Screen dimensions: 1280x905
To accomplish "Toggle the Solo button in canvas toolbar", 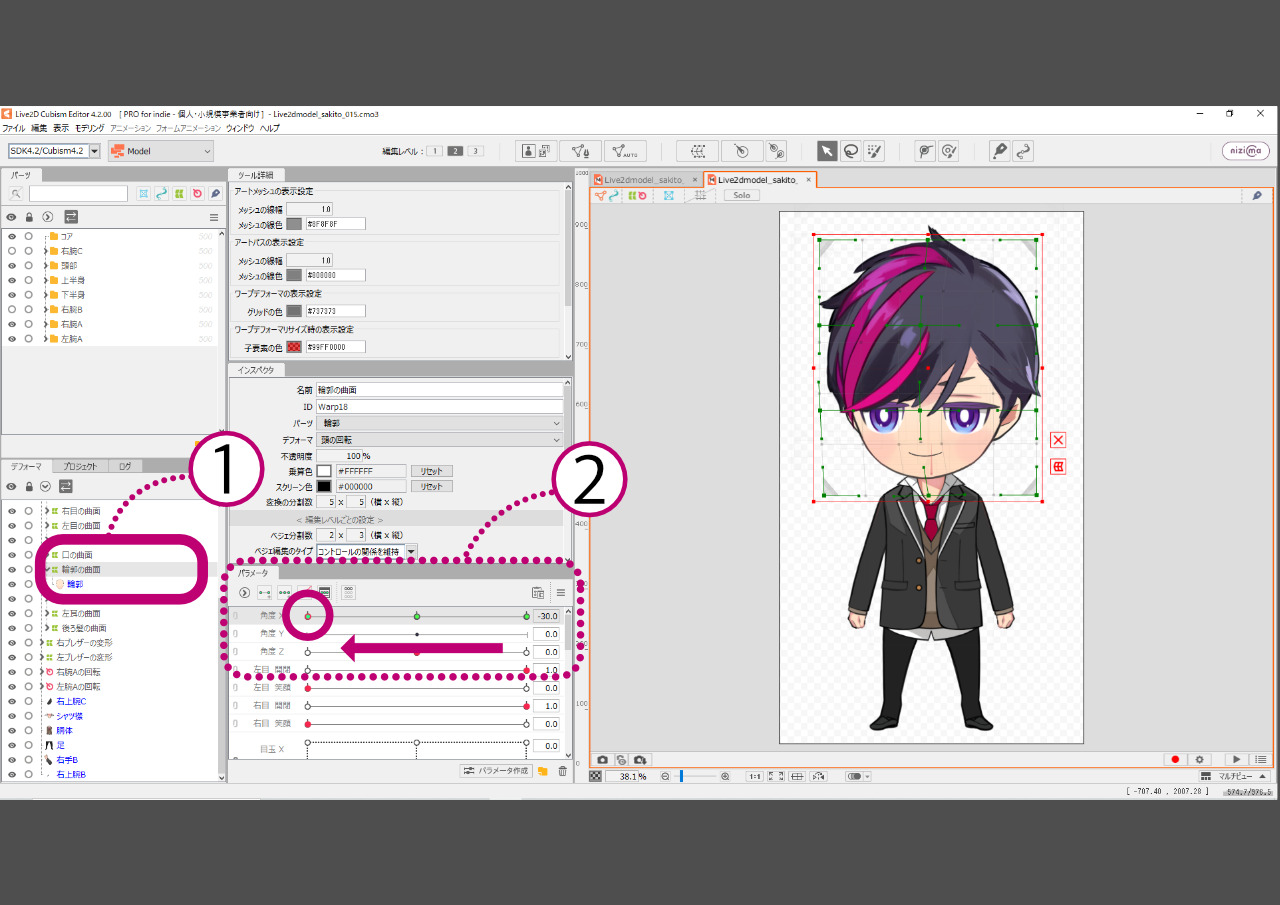I will pos(741,195).
